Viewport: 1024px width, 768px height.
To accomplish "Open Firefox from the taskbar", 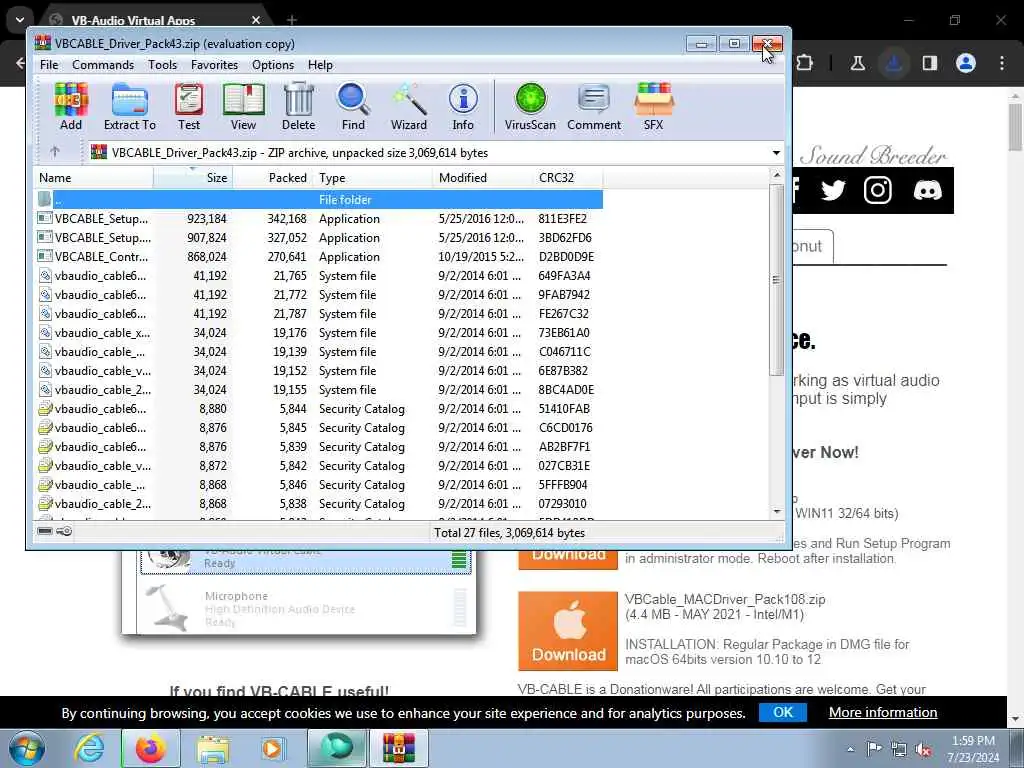I will (150, 748).
